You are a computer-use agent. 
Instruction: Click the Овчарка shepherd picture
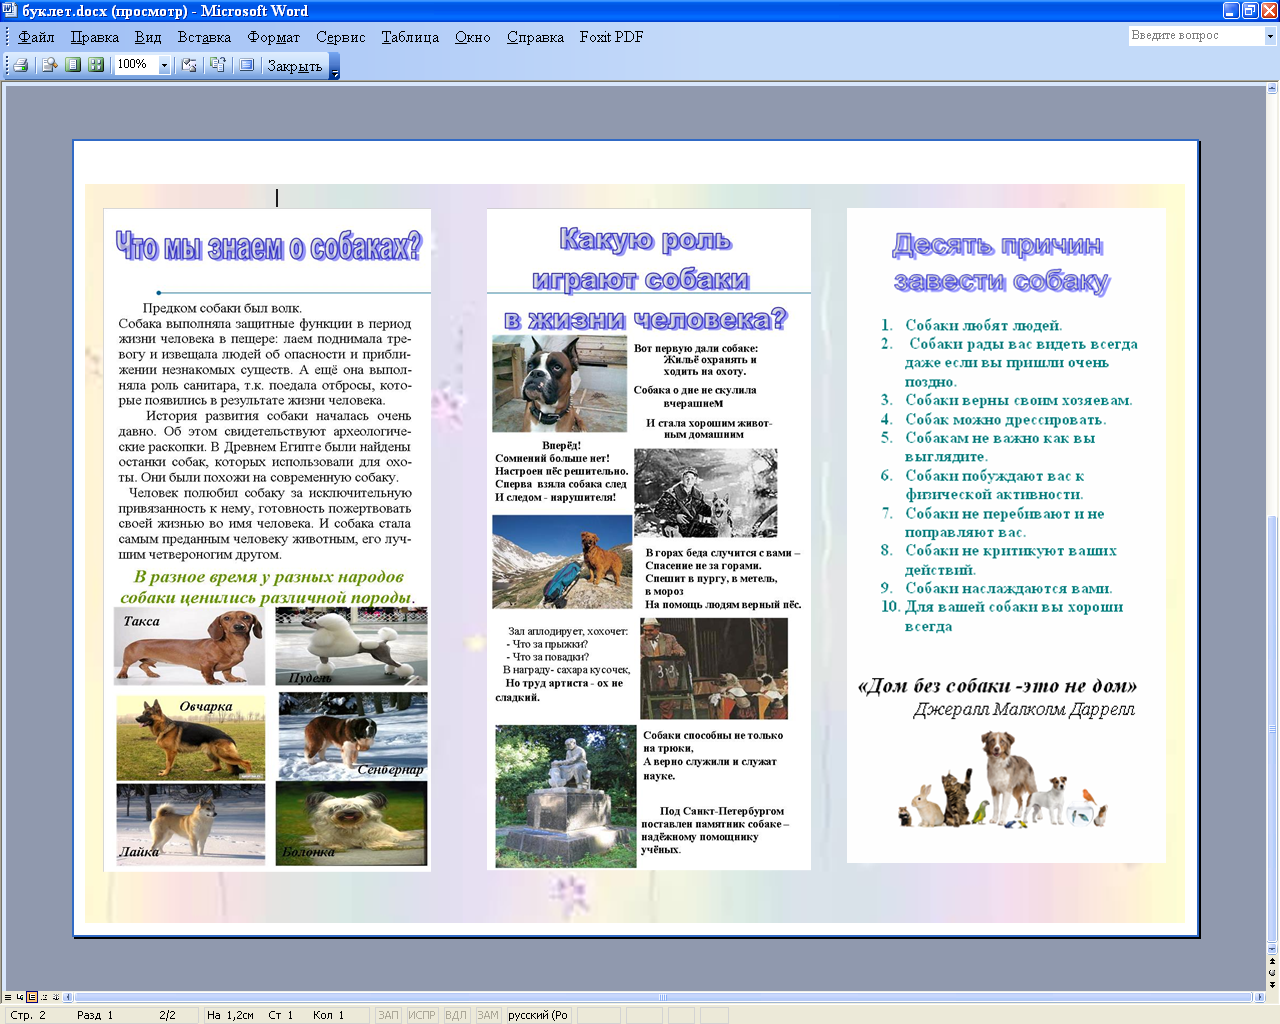[191, 737]
